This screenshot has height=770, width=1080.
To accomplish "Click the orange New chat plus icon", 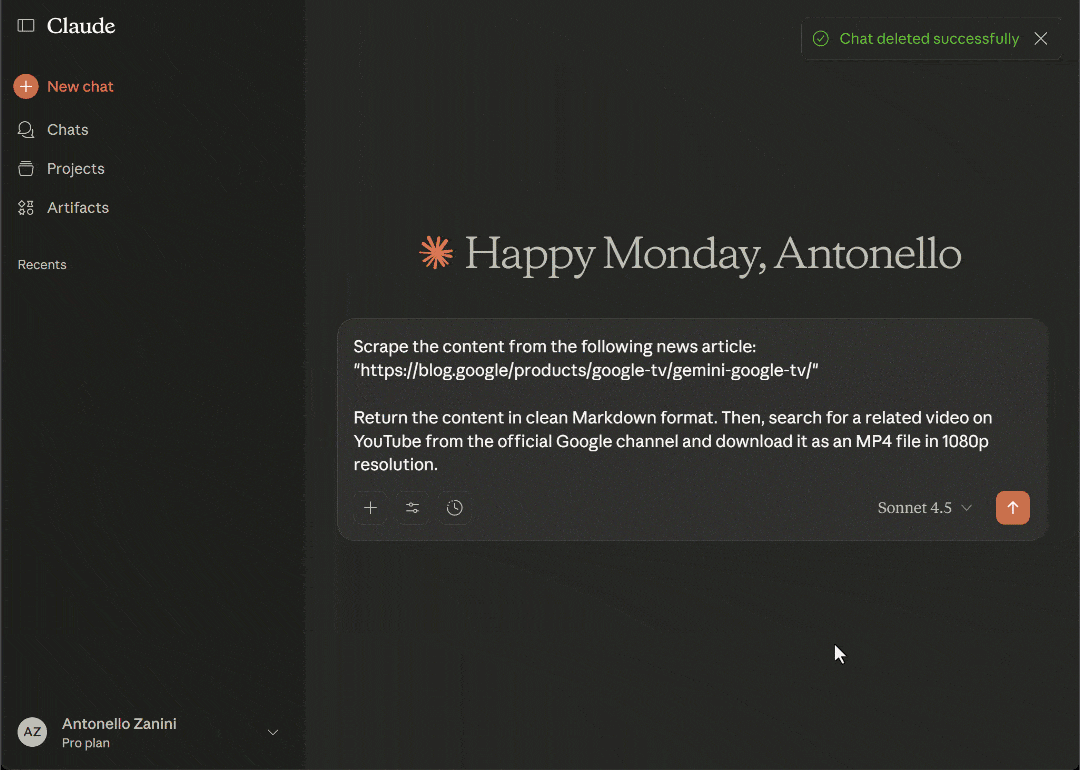I will point(26,87).
